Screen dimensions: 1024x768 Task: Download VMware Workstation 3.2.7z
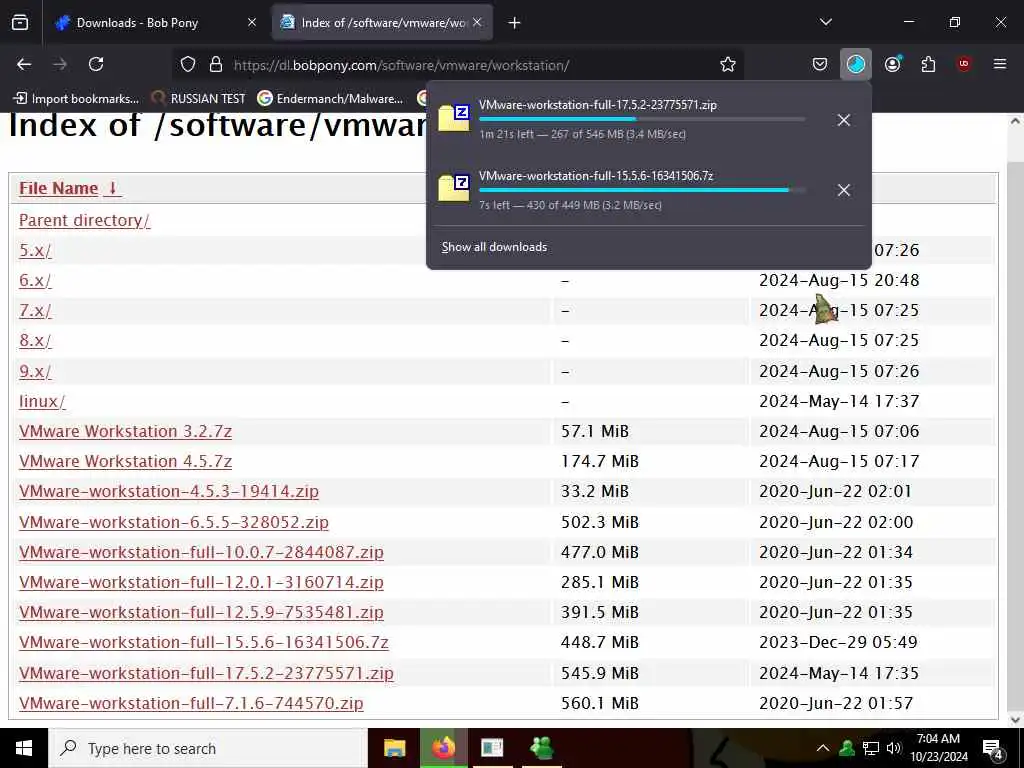(x=125, y=431)
